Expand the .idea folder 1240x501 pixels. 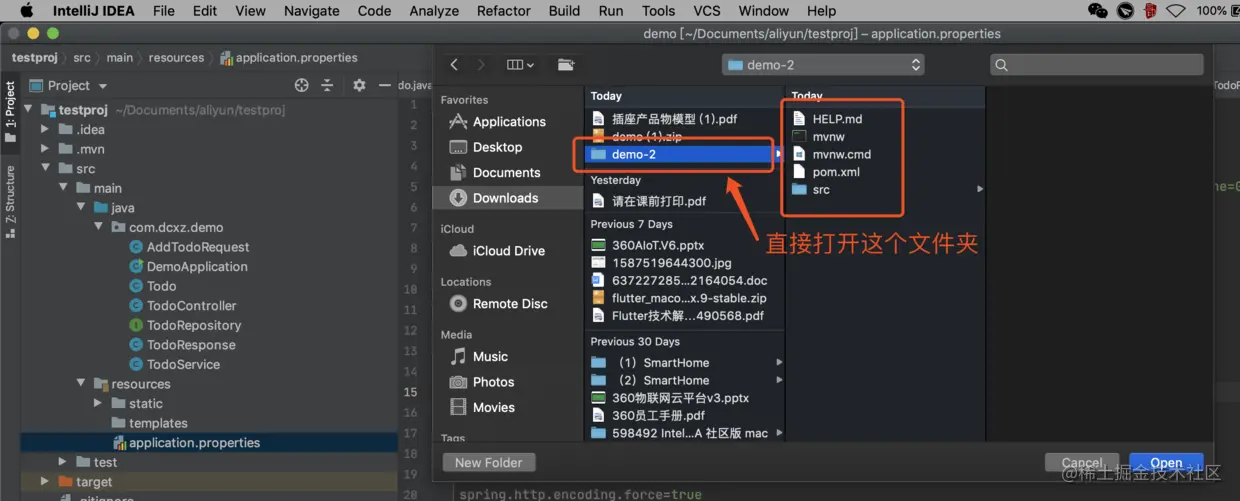click(x=45, y=130)
